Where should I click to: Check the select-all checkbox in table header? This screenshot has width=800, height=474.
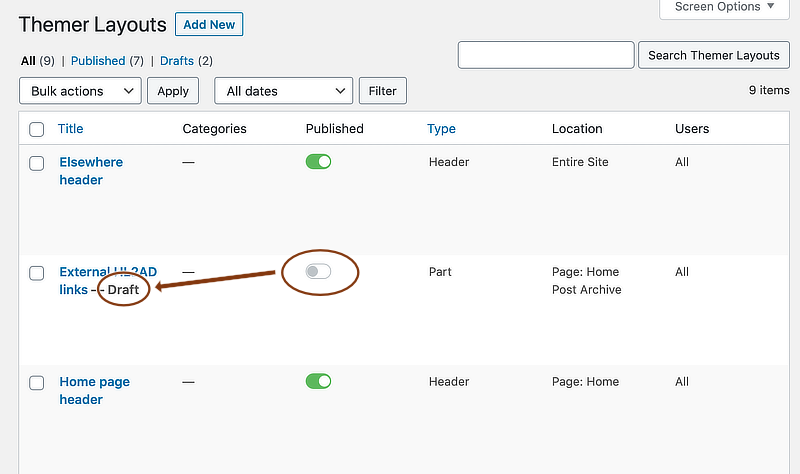[x=37, y=129]
